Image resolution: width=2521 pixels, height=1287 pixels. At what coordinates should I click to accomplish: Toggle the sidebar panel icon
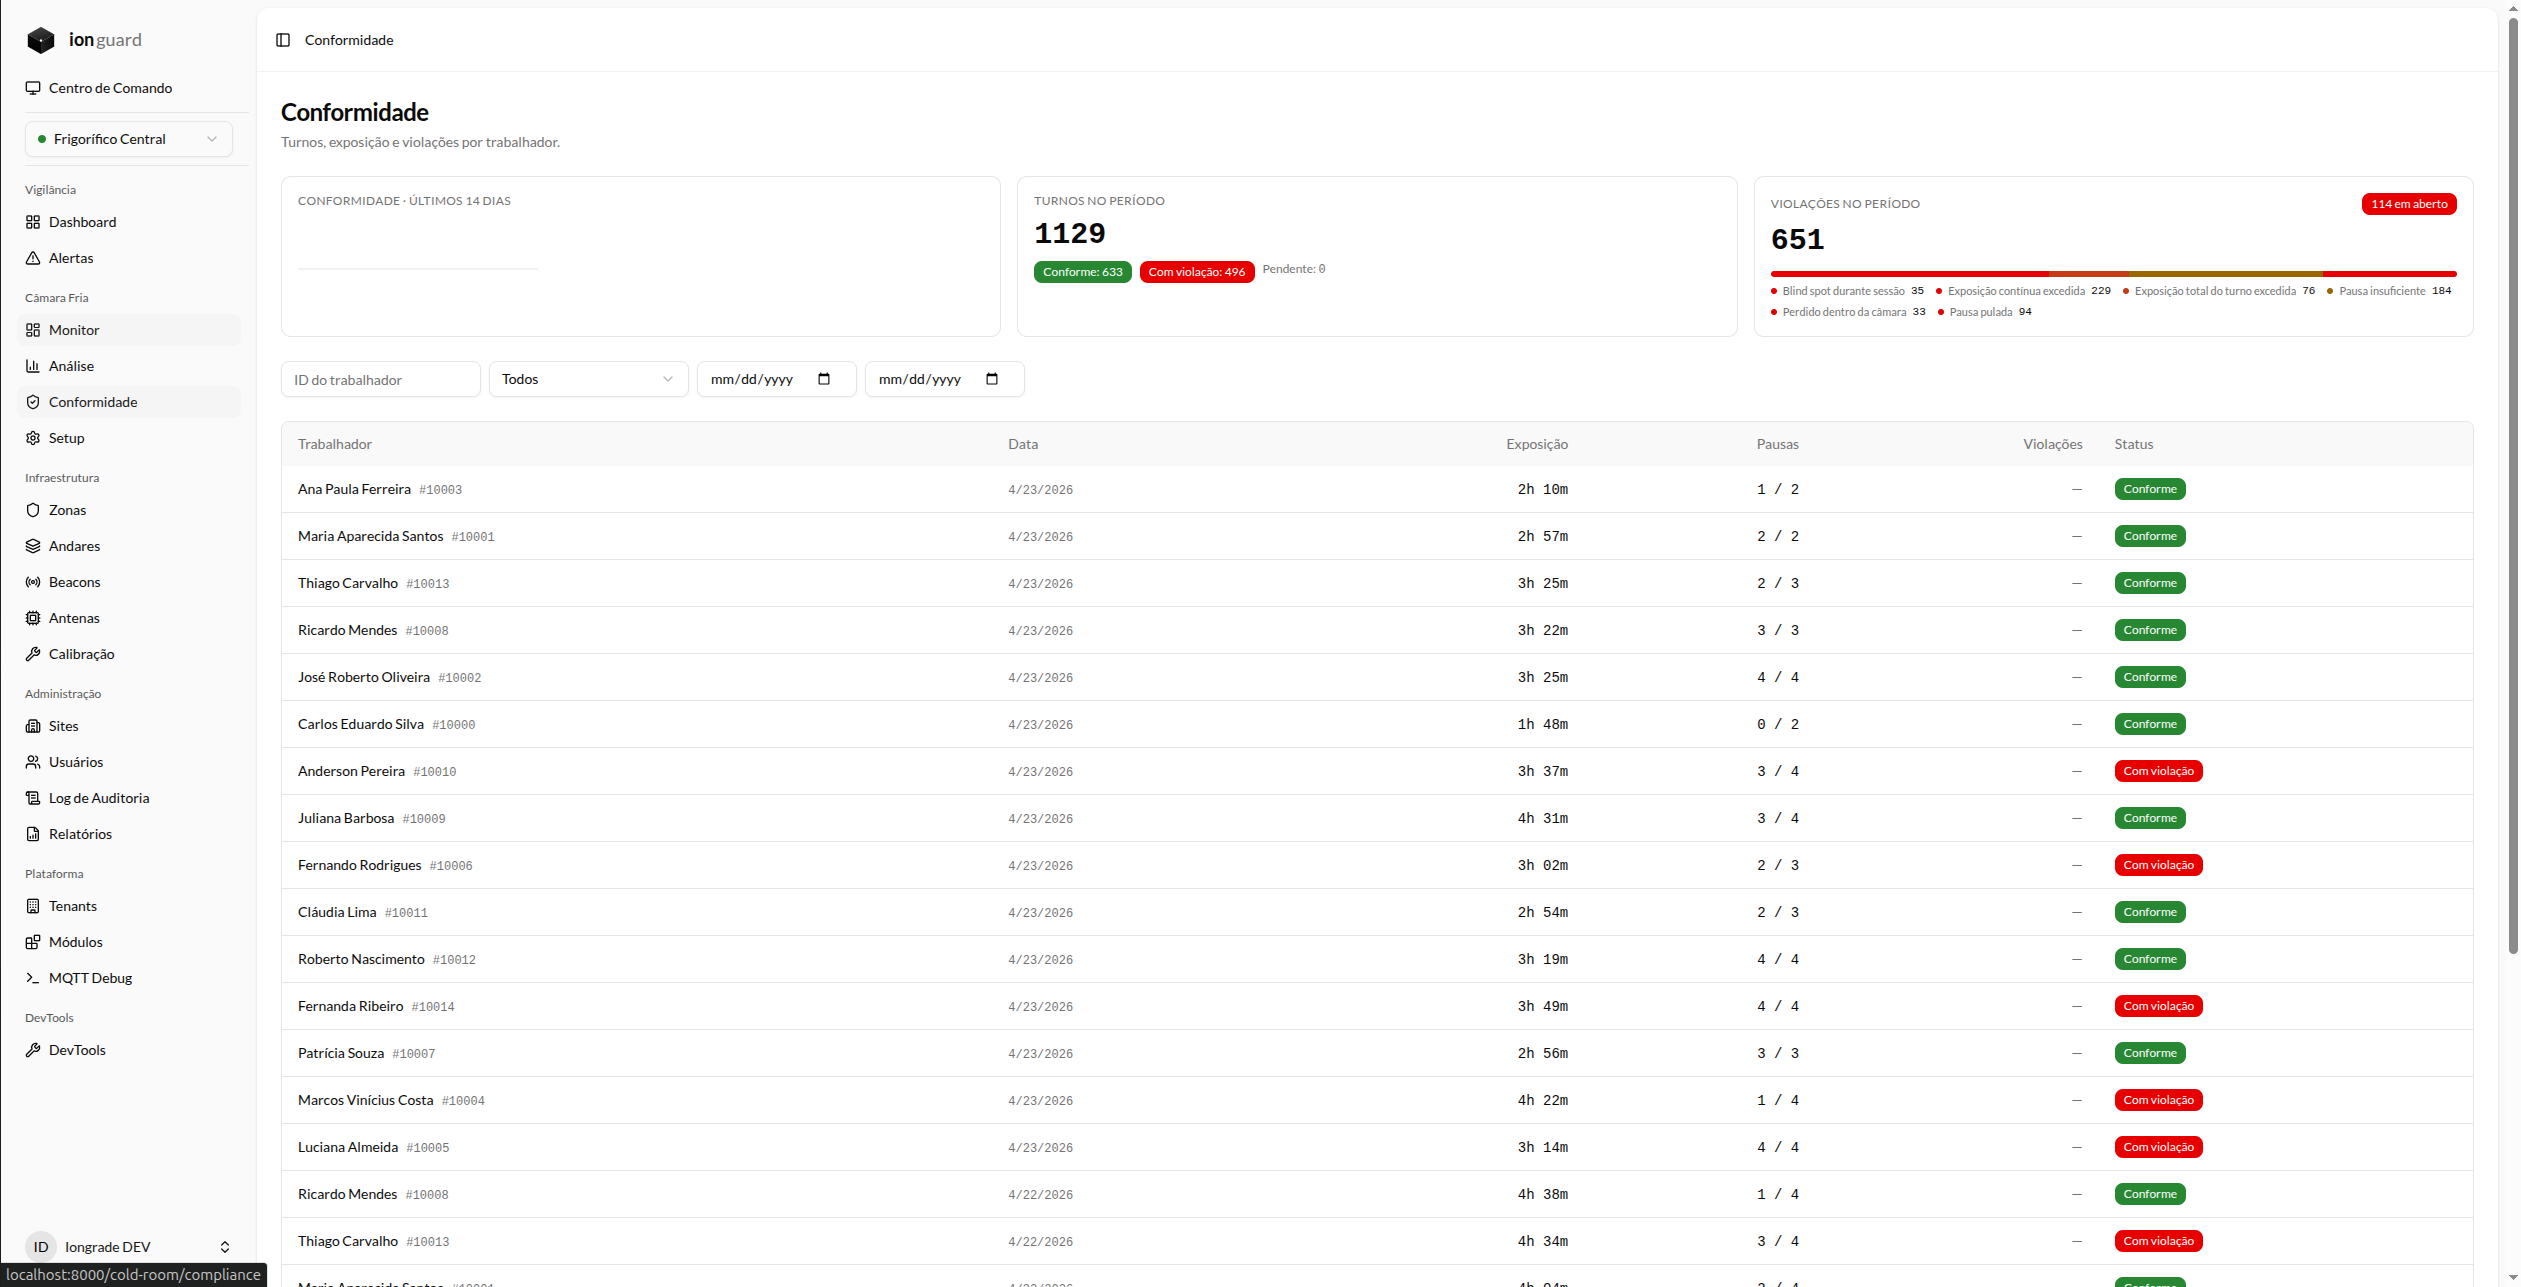coord(283,40)
